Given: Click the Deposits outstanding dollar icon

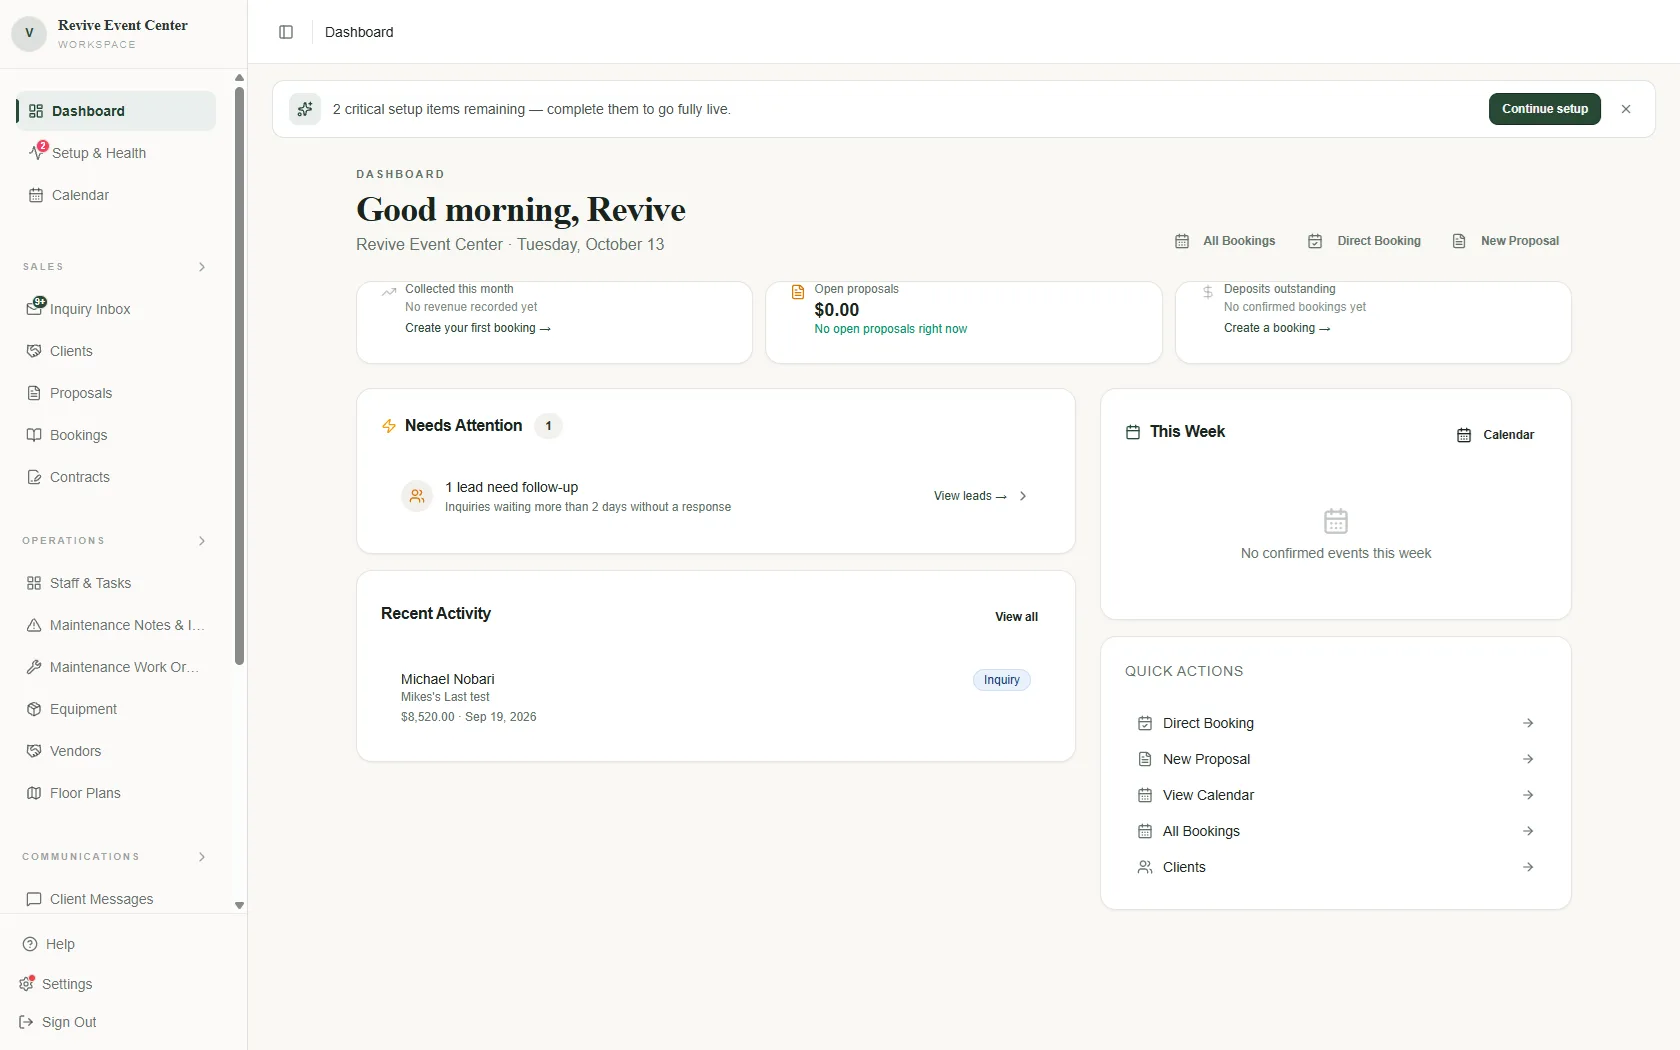Looking at the screenshot, I should [1208, 292].
